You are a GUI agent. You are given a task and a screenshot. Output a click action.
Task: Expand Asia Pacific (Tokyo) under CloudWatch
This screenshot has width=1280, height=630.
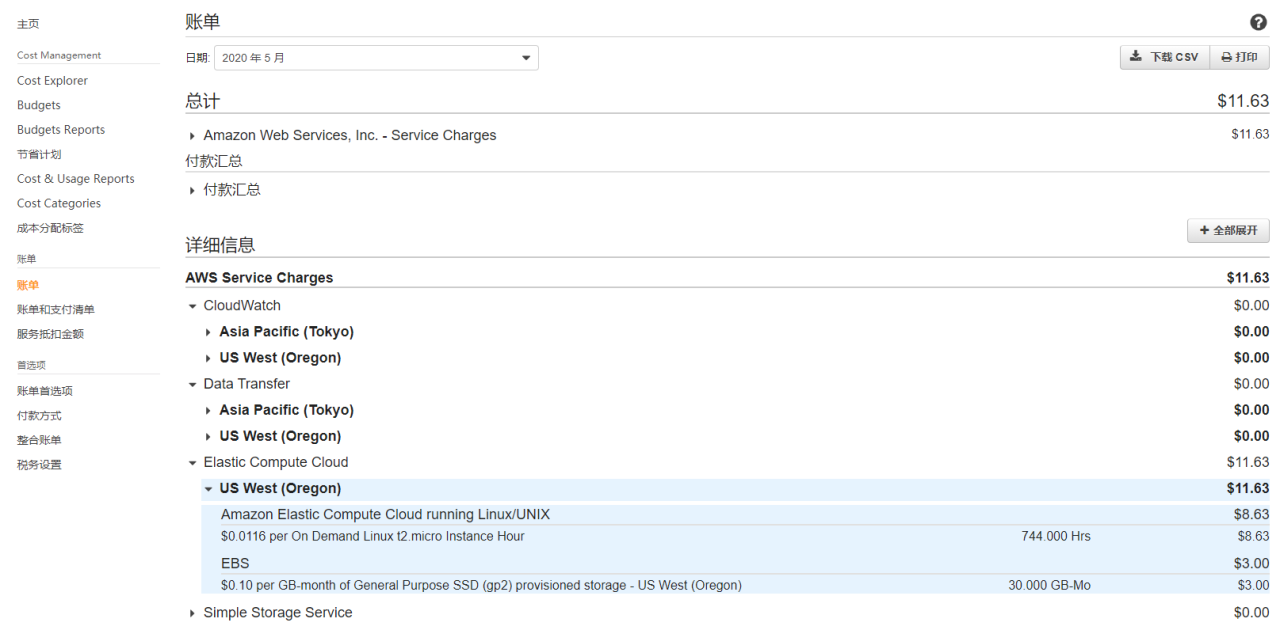click(208, 332)
